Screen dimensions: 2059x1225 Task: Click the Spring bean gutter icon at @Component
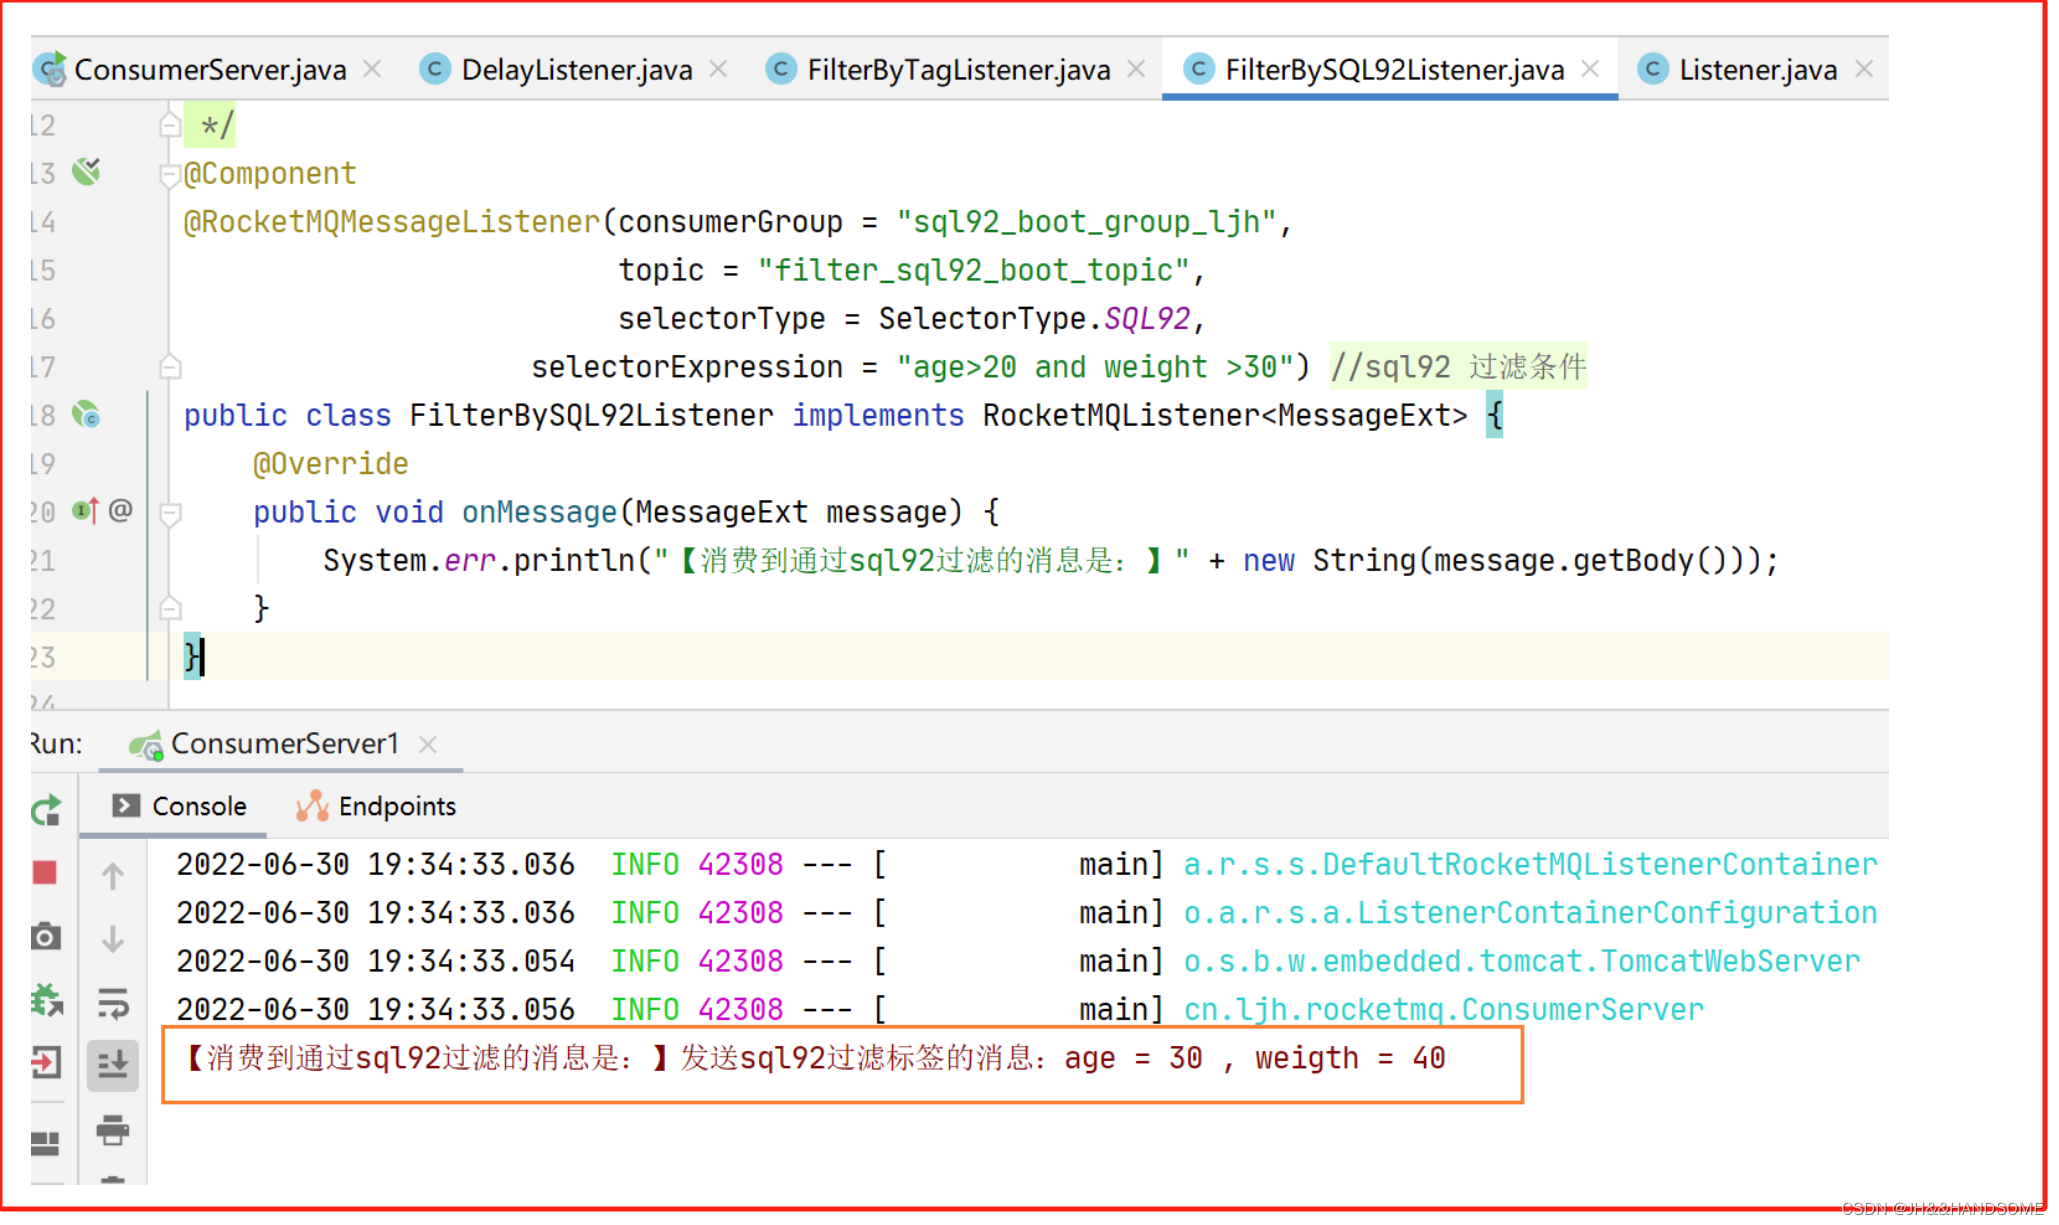coord(87,172)
